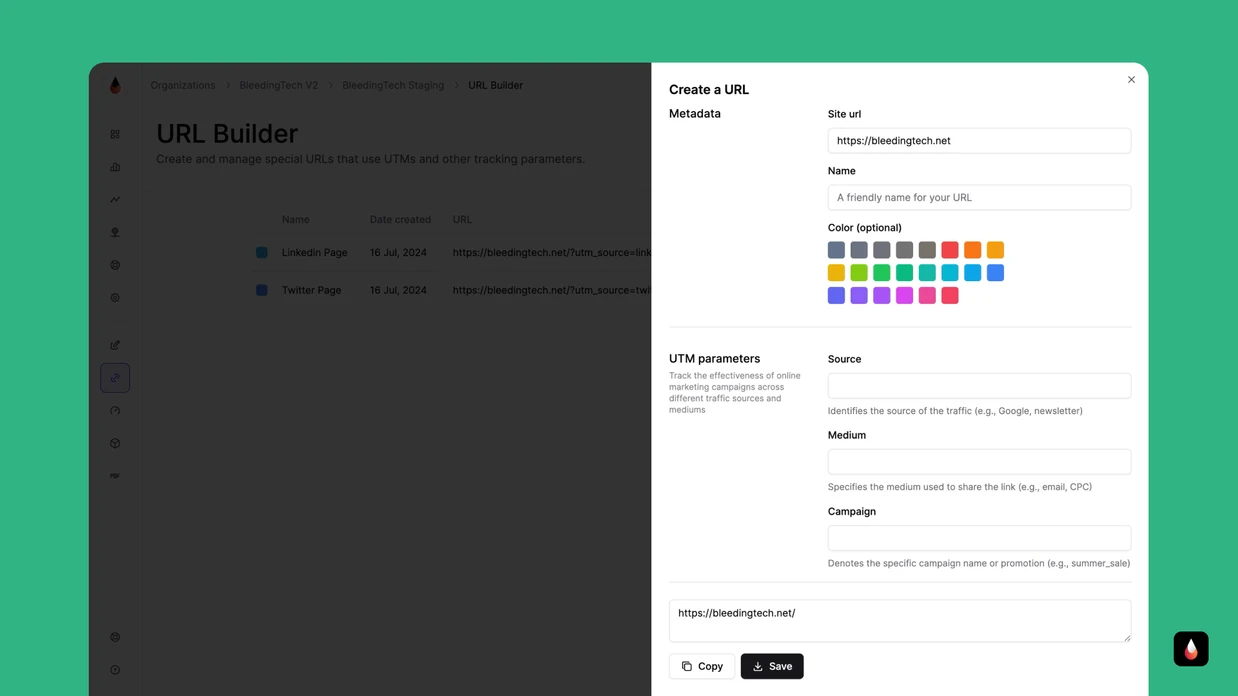
Task: Open the trends line chart icon
Action: (115, 199)
